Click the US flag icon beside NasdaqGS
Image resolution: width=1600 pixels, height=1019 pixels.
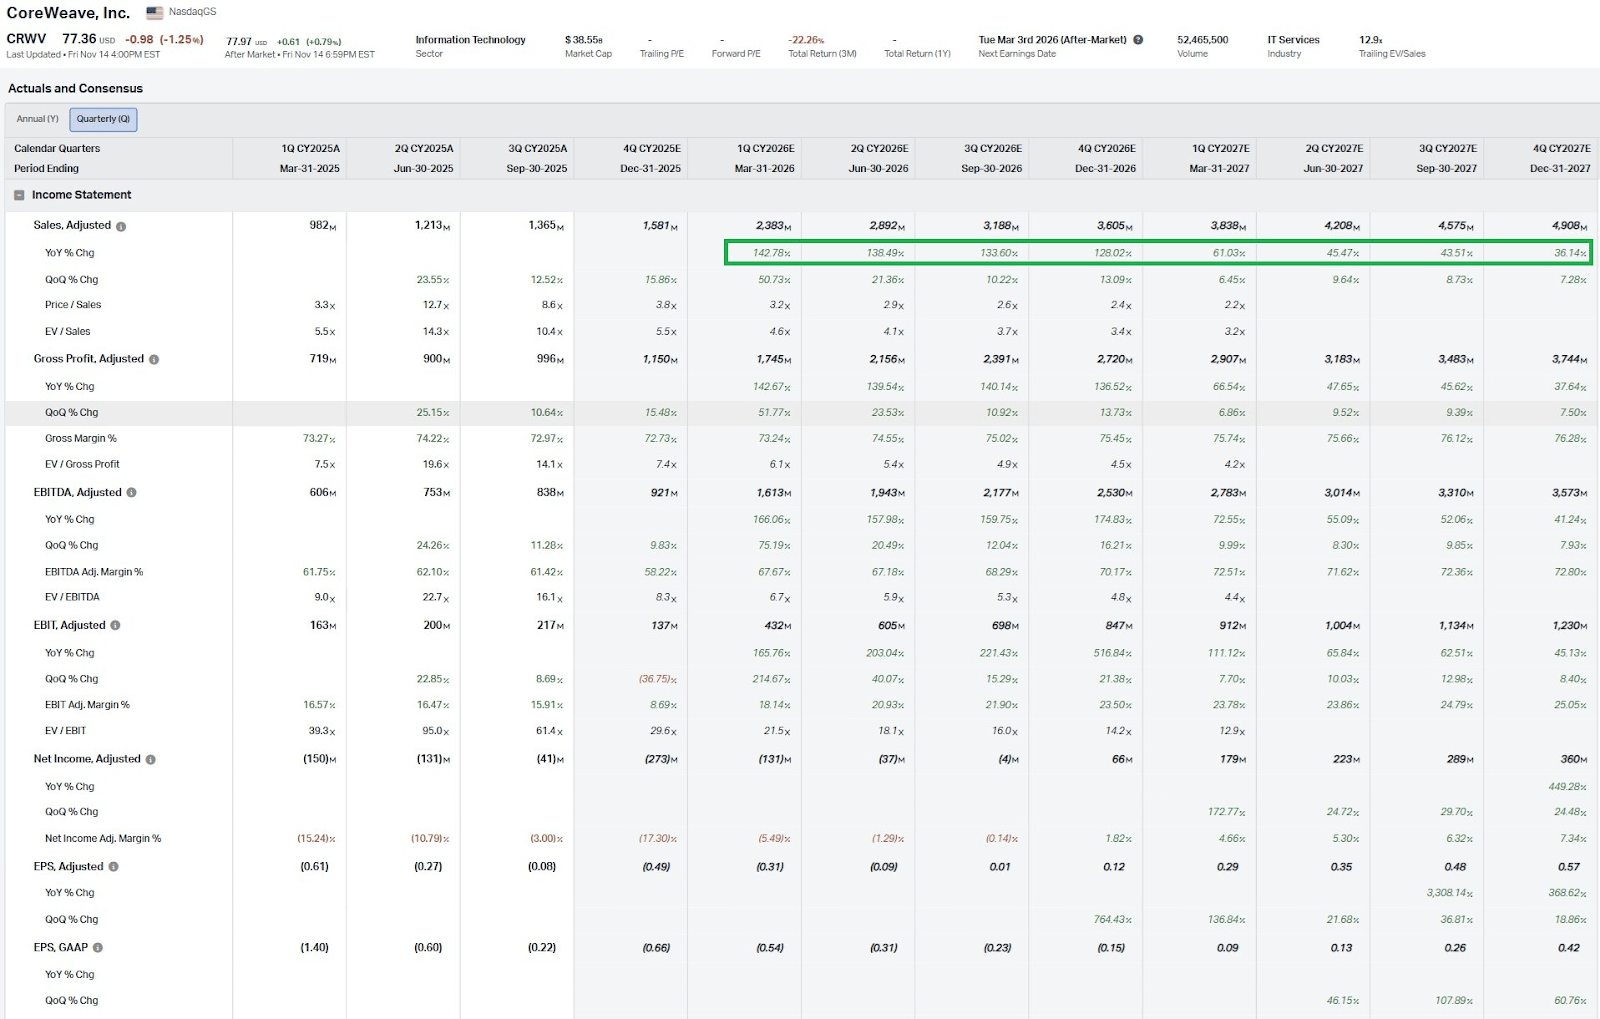[x=155, y=13]
